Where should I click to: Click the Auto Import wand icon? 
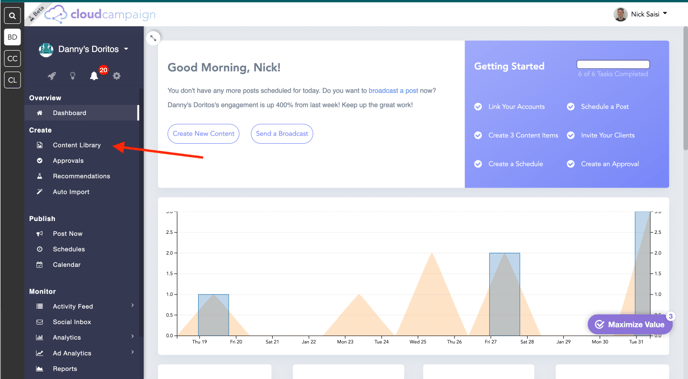click(x=39, y=192)
